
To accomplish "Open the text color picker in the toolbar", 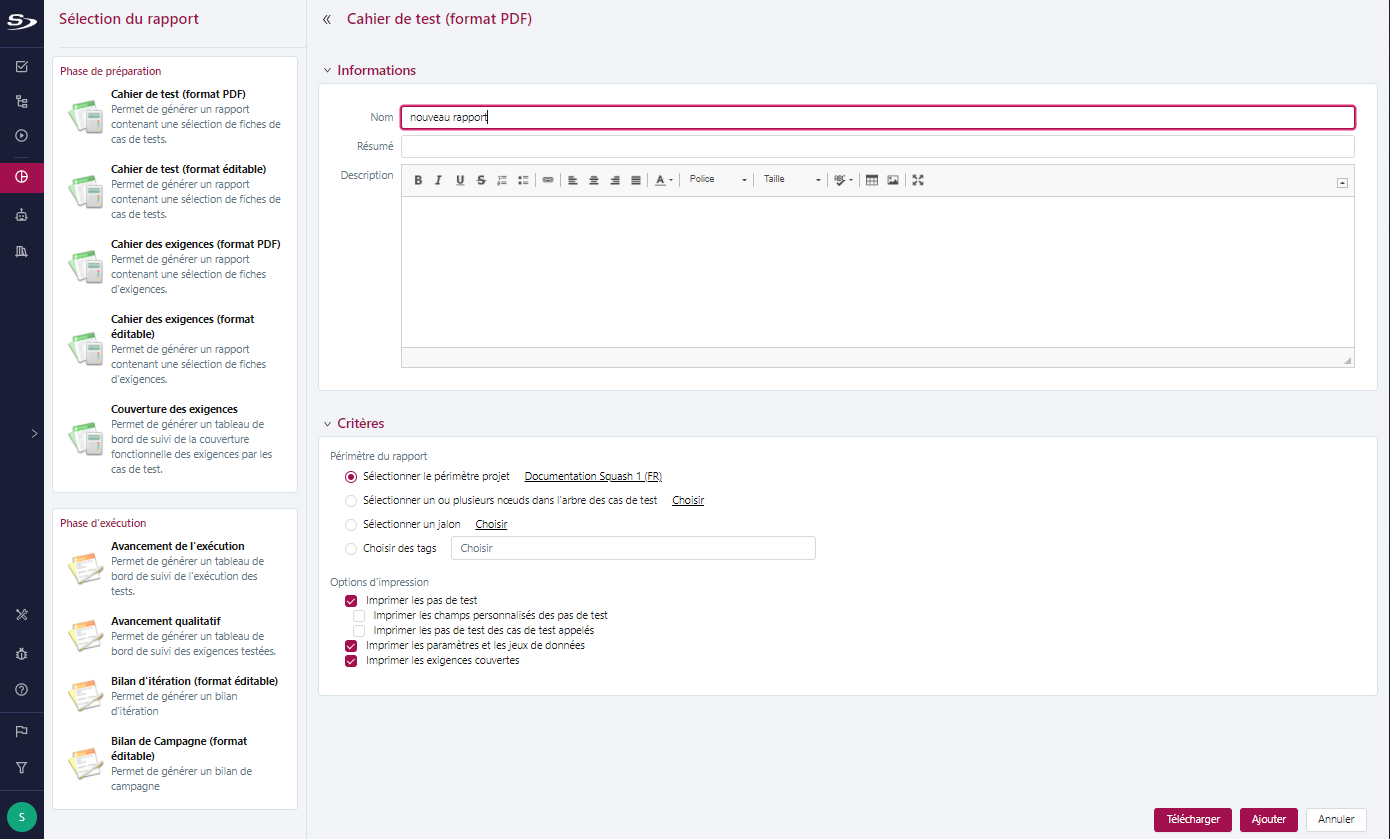I will tap(661, 180).
